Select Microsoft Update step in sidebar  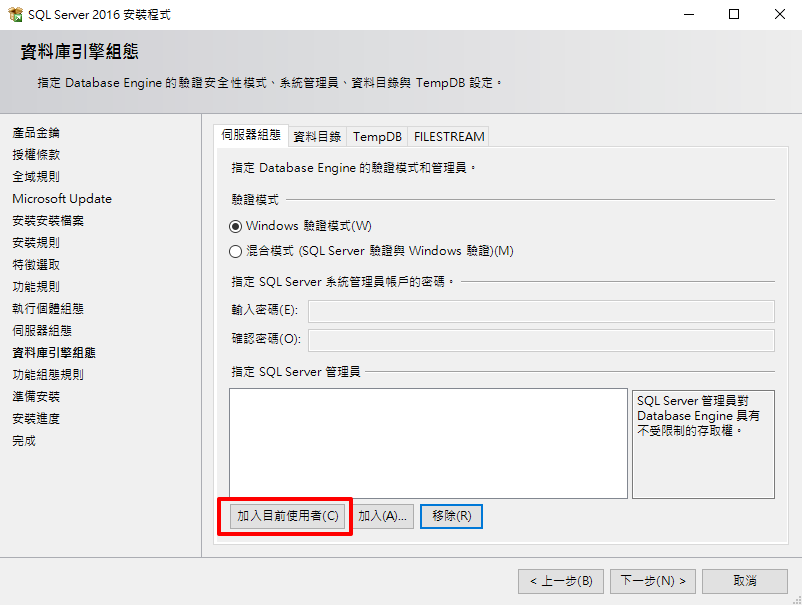(x=62, y=199)
